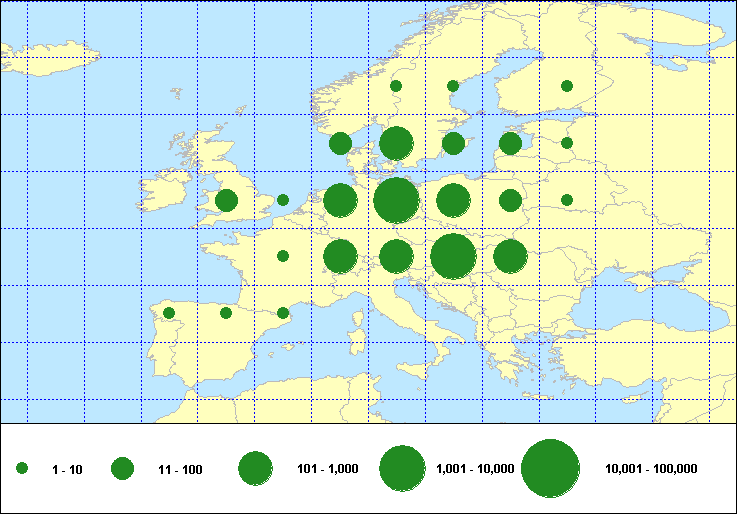Click the small dot in central France
The width and height of the screenshot is (737, 514).
283,256
